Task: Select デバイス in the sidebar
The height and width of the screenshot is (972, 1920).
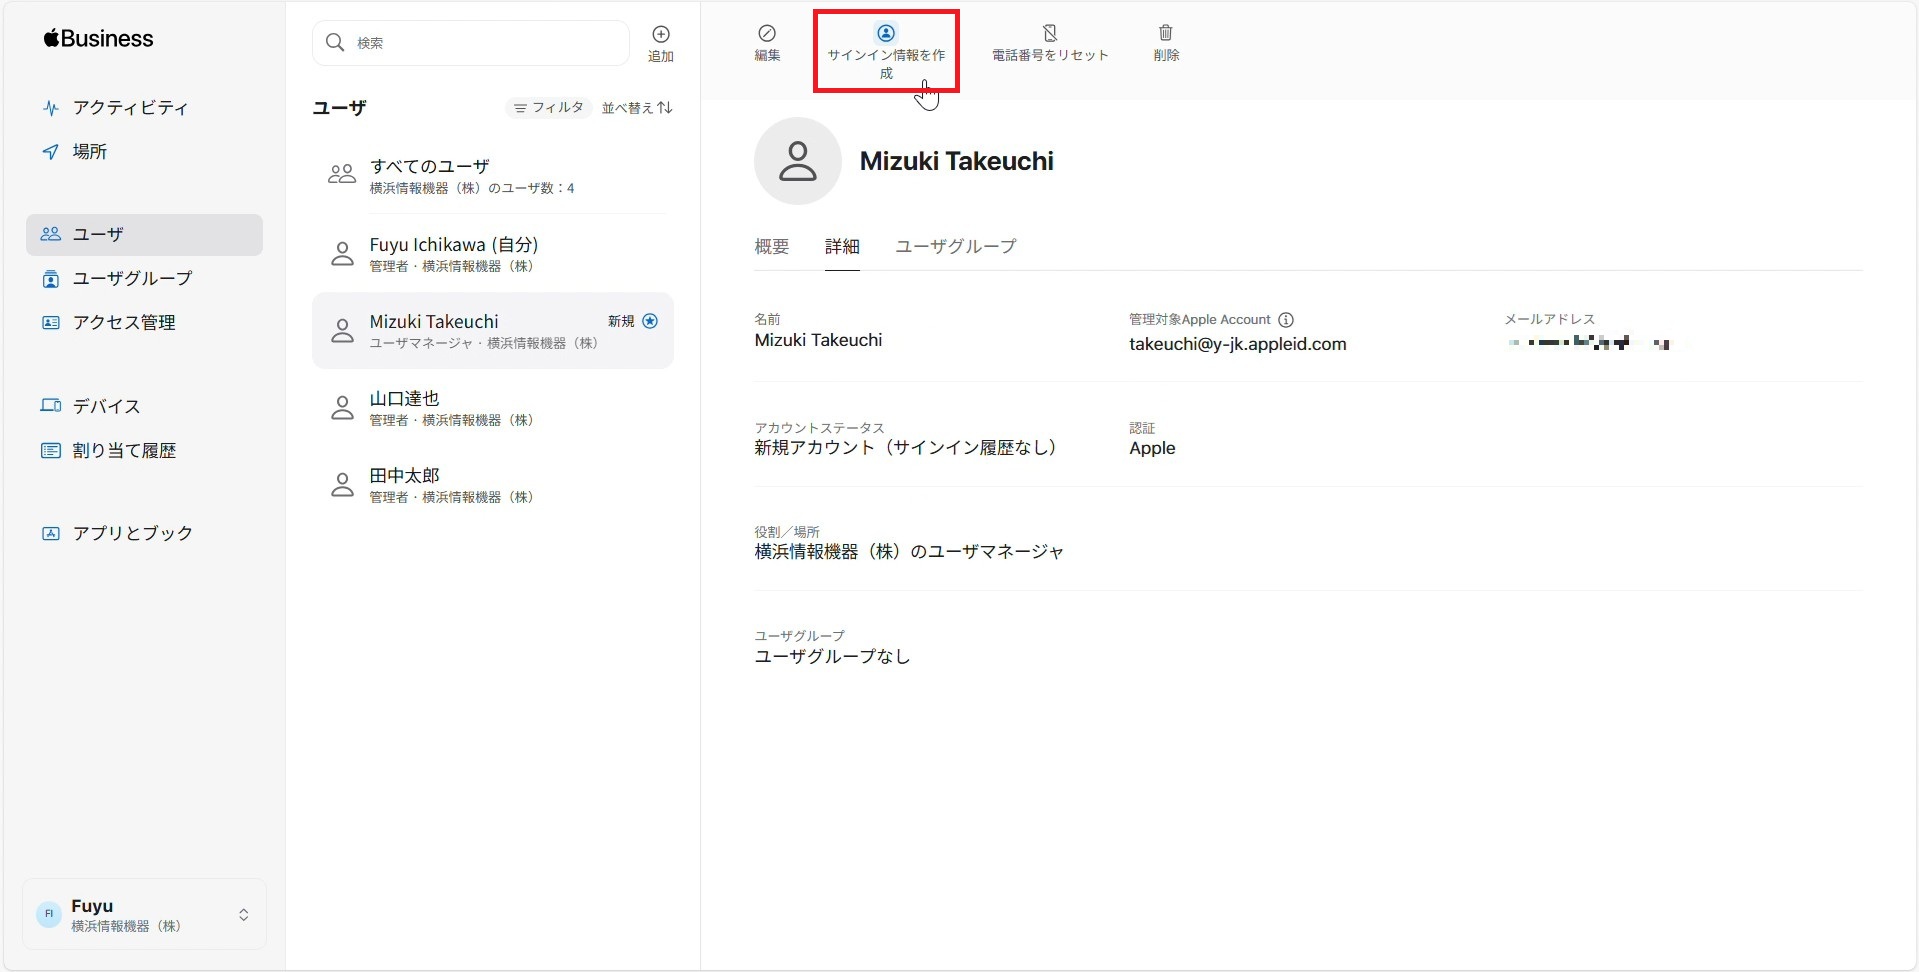Action: click(x=105, y=406)
